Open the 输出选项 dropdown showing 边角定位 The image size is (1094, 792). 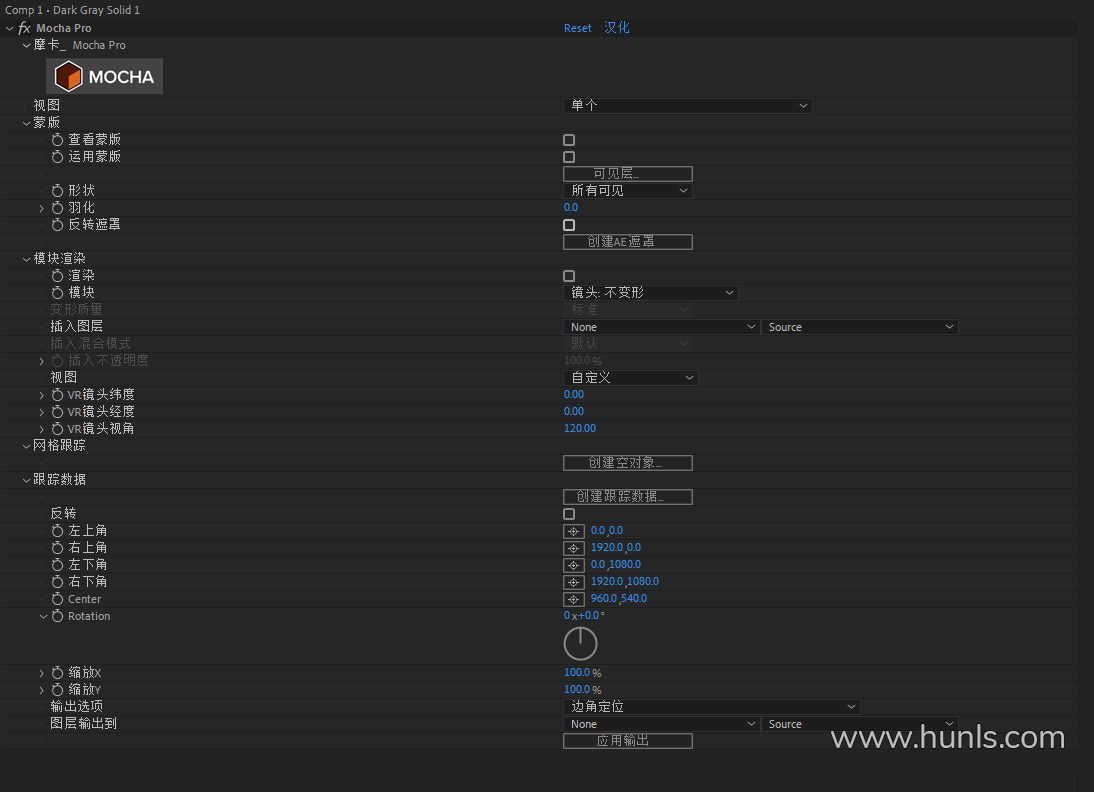click(x=712, y=706)
